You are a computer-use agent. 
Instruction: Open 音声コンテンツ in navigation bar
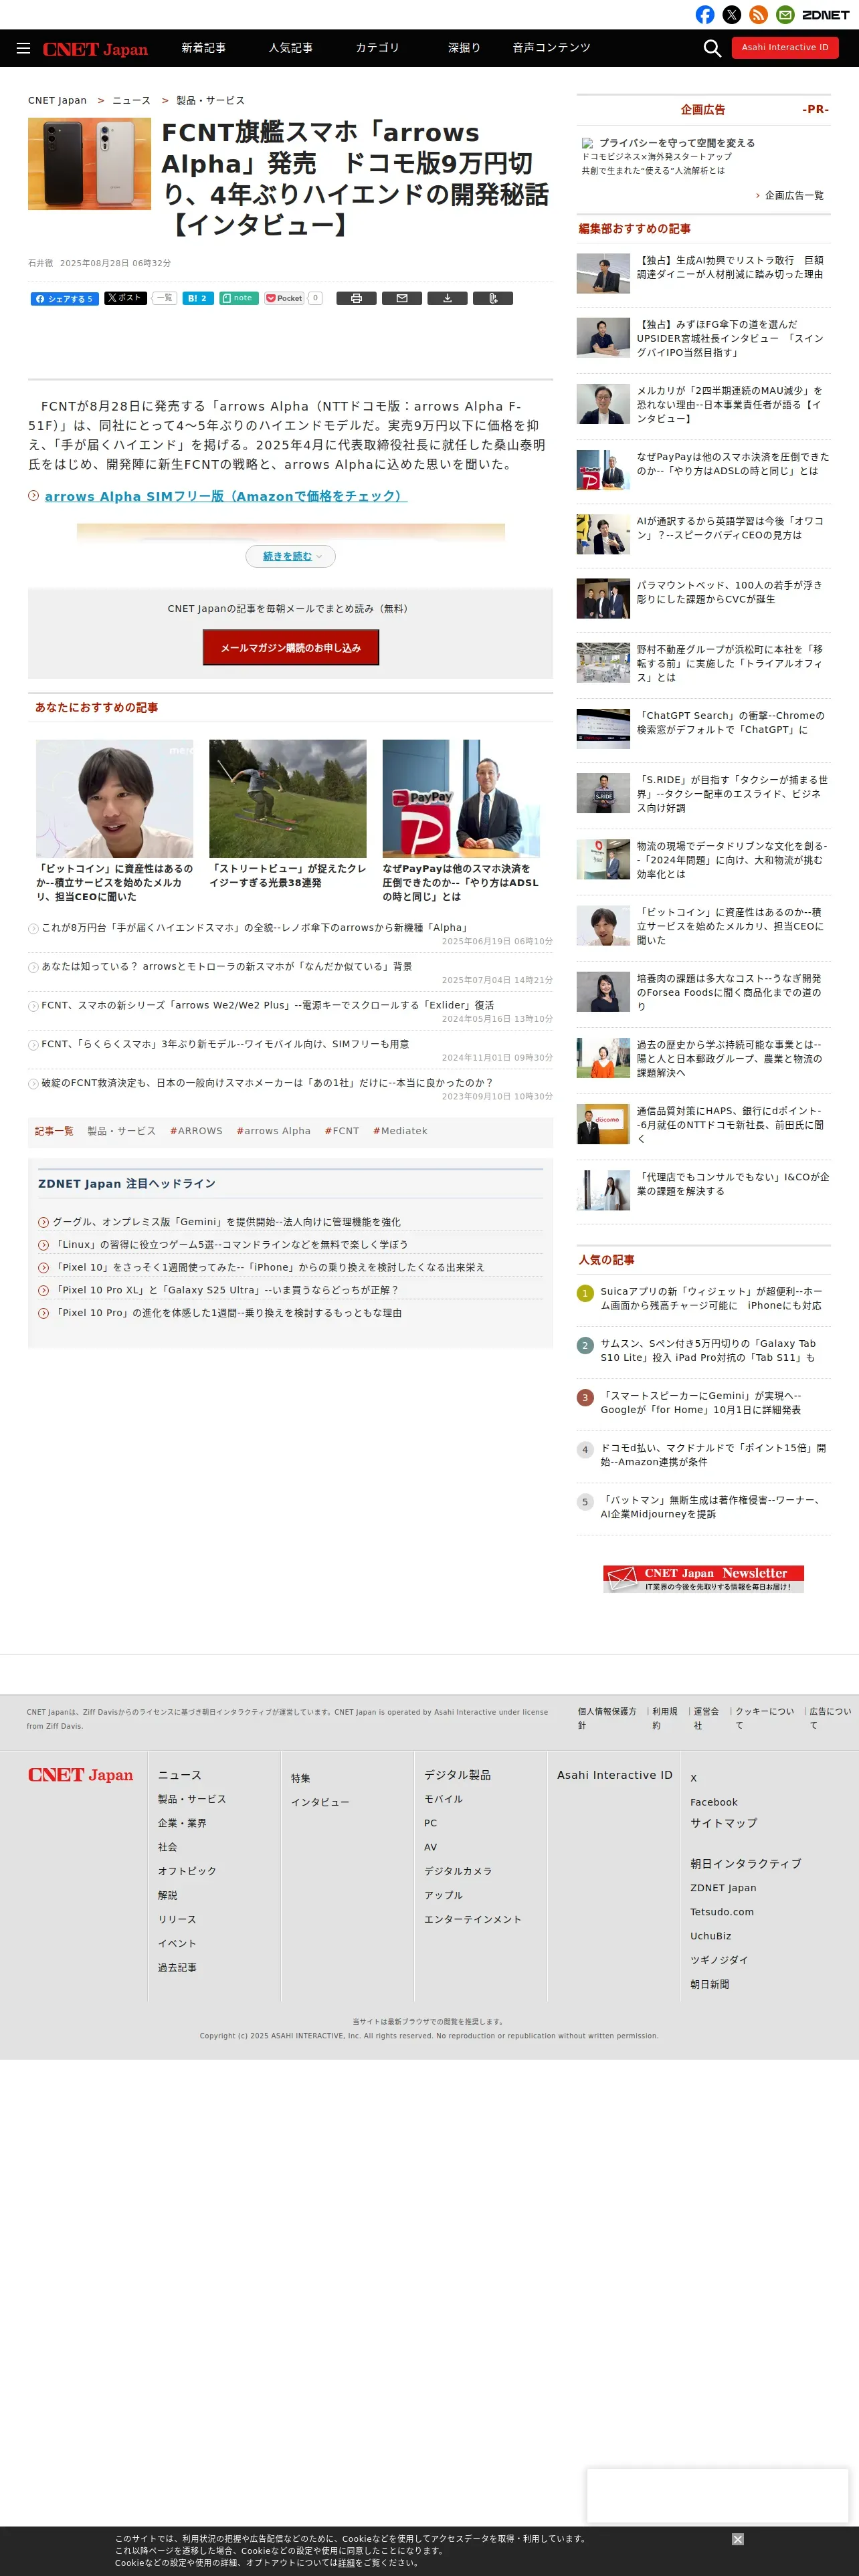point(551,48)
